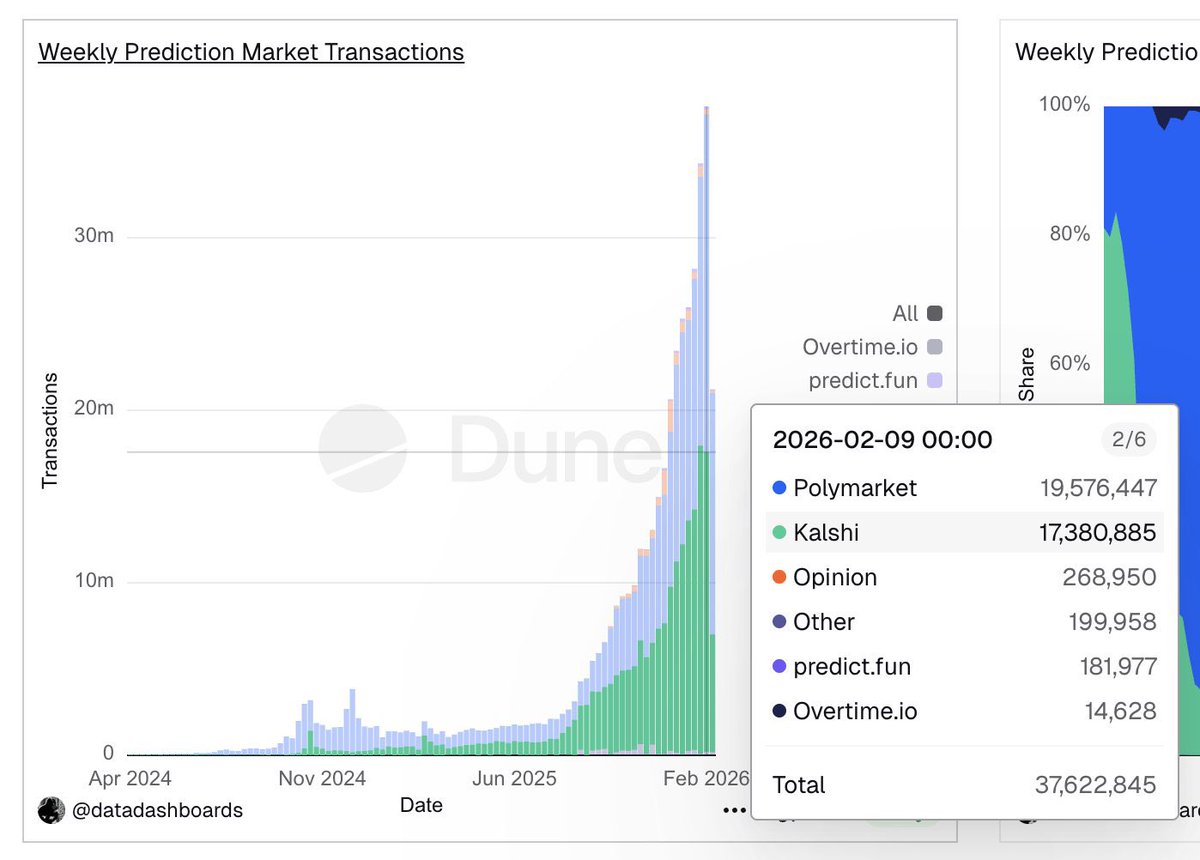
Task: Click the 100% label in the share chart
Action: [x=1064, y=104]
